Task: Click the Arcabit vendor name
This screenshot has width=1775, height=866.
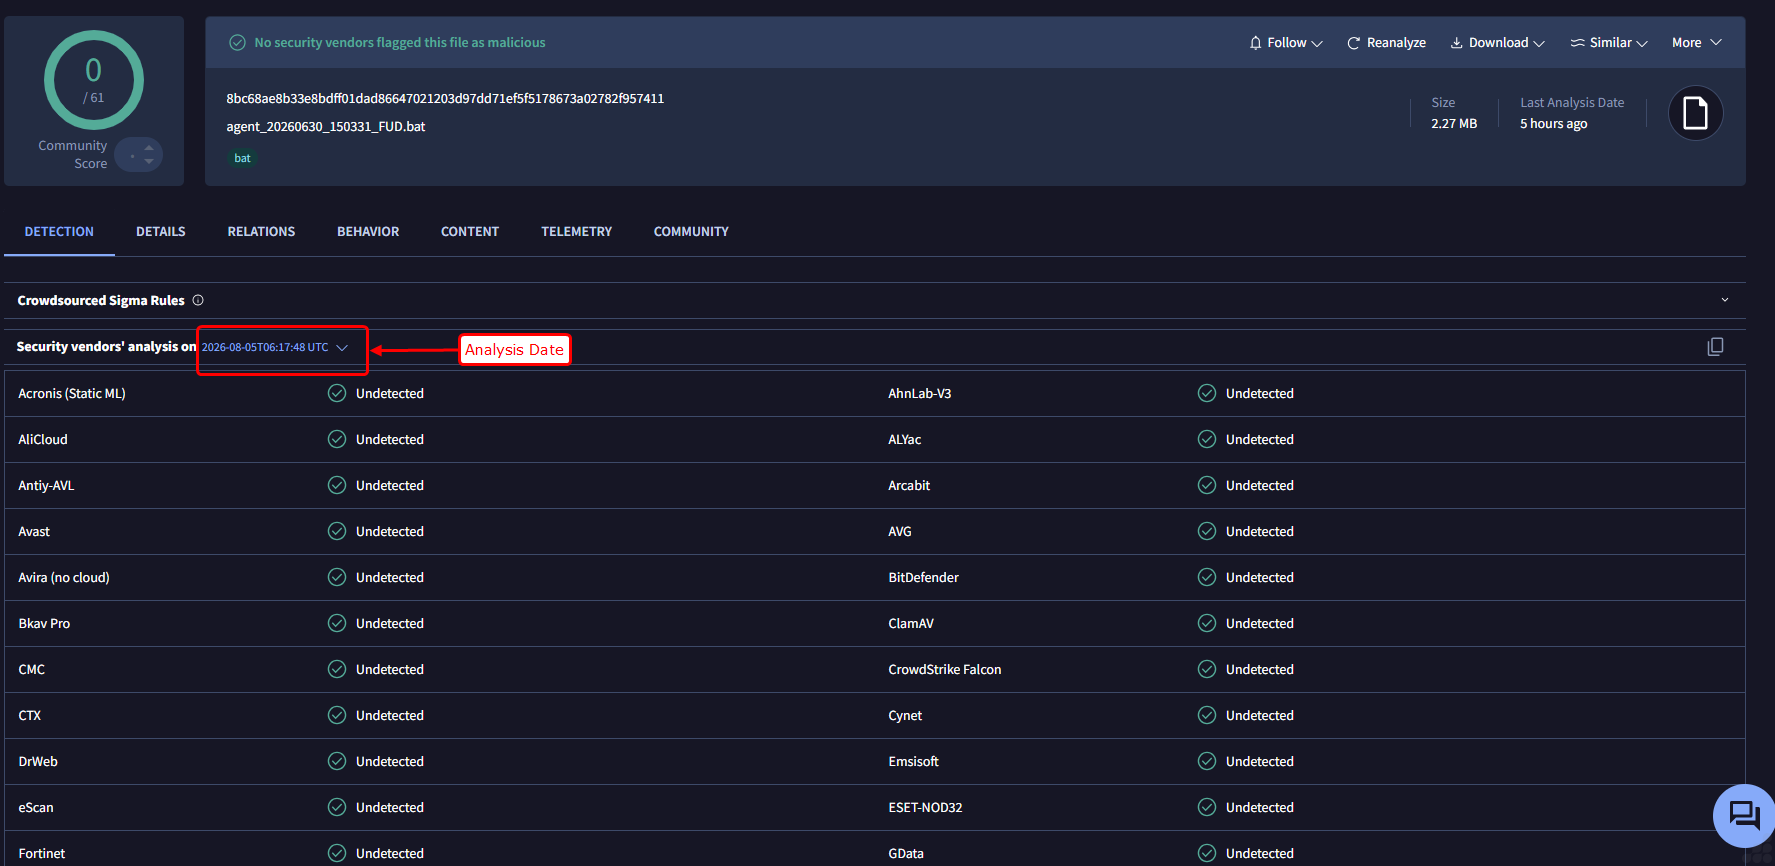Action: 909,485
